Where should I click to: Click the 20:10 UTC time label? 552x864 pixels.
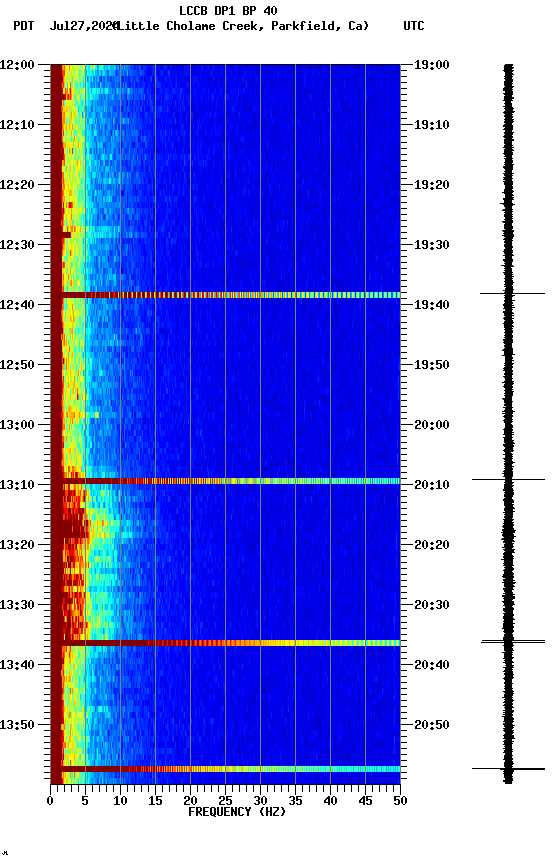pyautogui.click(x=432, y=485)
